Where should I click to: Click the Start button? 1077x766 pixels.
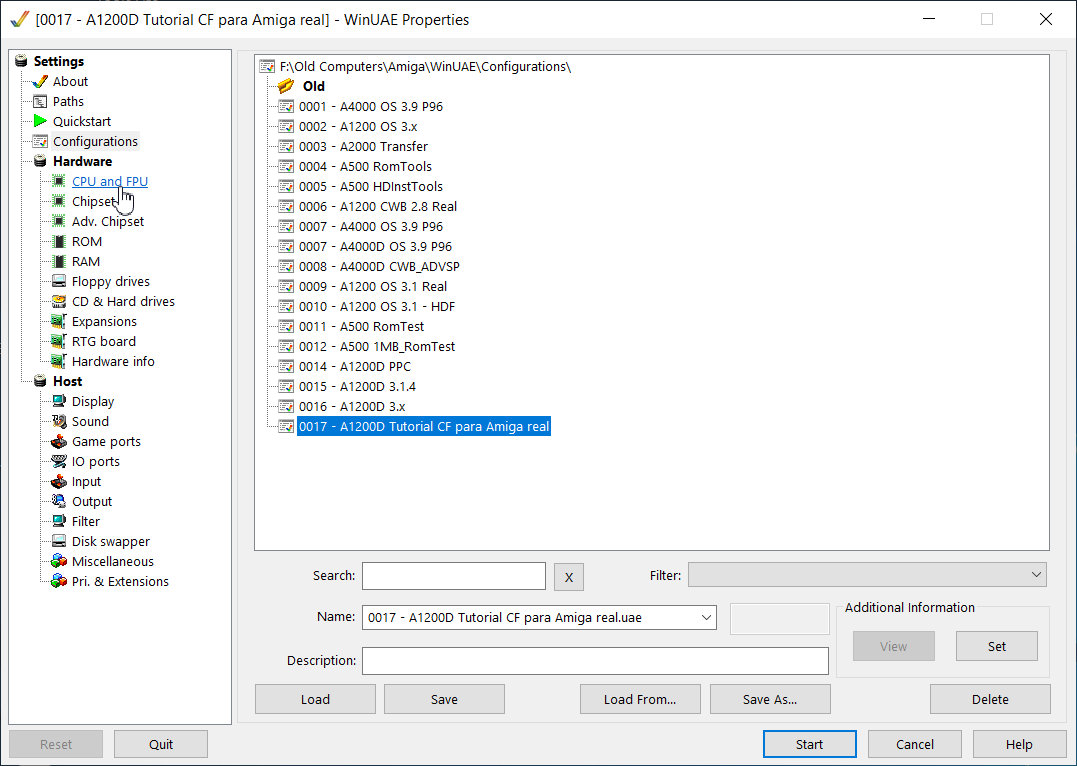click(x=810, y=744)
